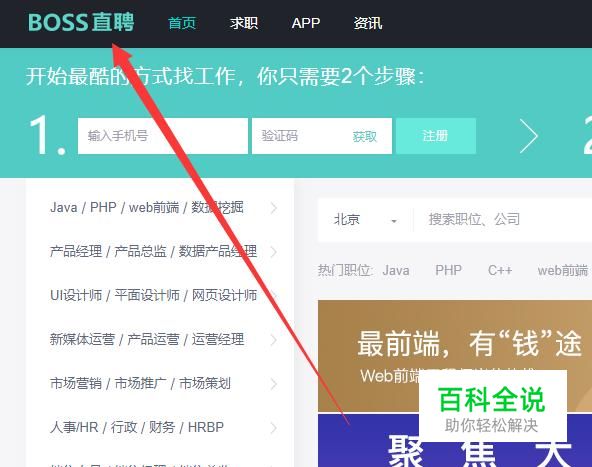Expand the 市场营销 / 市场推广 category chevron
The image size is (592, 467).
(274, 384)
